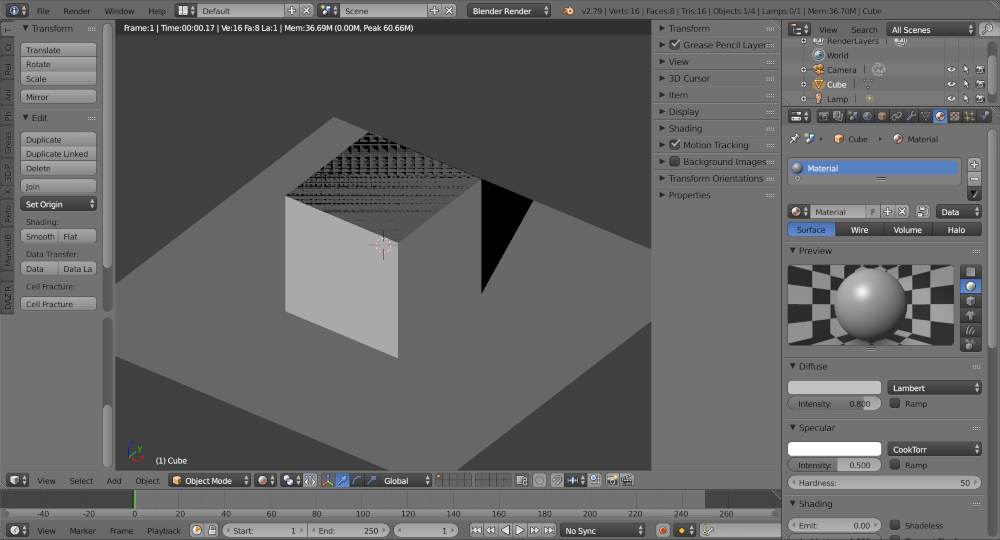Screen dimensions: 1000x540
Task: Switch to the Halo material tab
Action: (x=956, y=230)
